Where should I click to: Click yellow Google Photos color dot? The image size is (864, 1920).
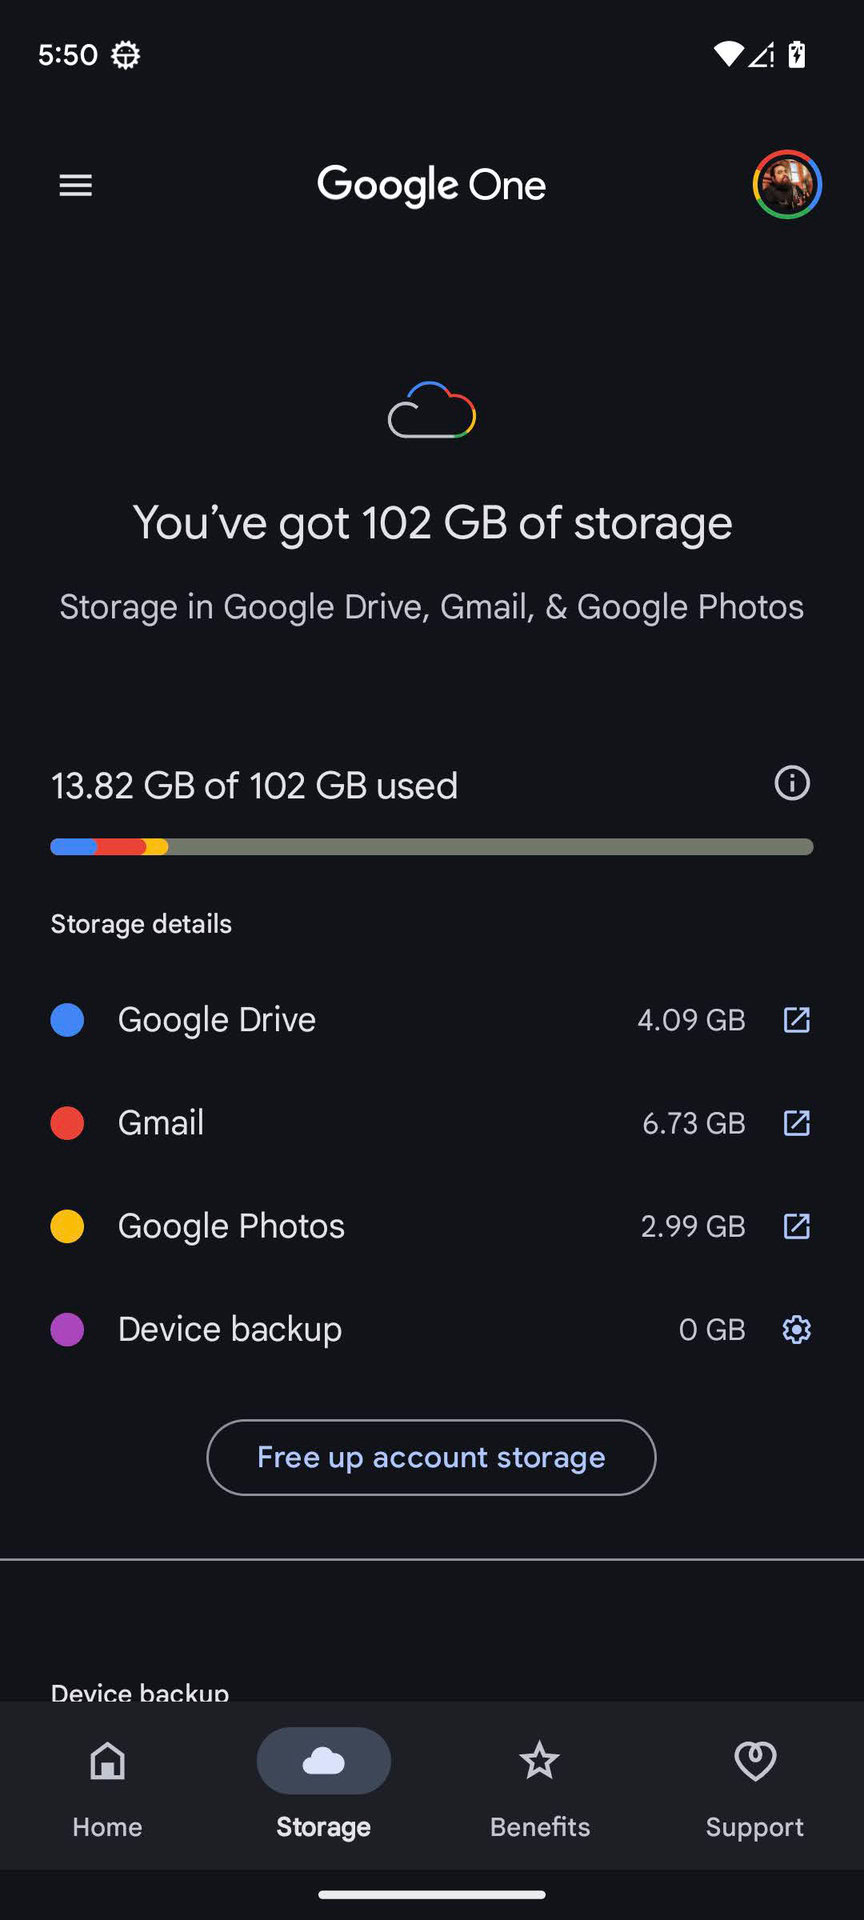pos(67,1226)
